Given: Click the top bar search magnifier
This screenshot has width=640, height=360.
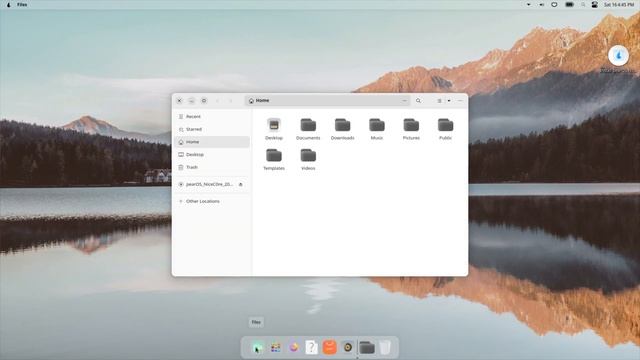Looking at the screenshot, I should coord(583,4).
